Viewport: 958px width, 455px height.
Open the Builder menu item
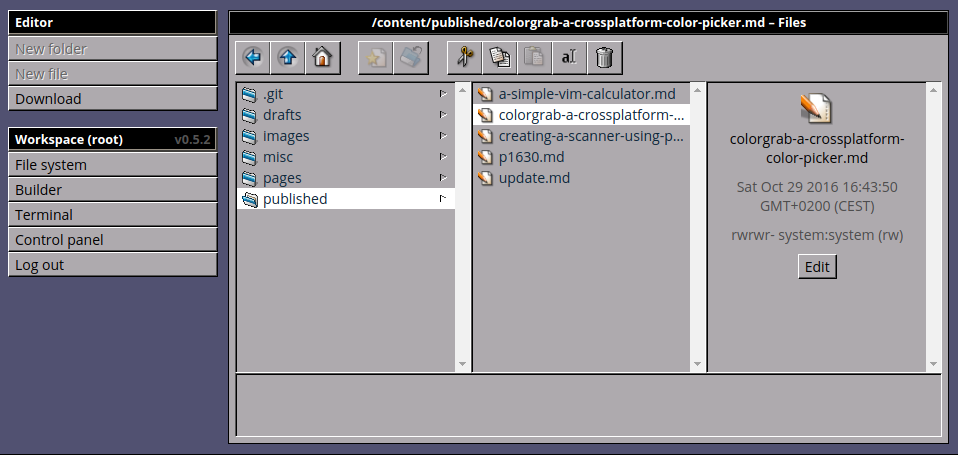112,190
